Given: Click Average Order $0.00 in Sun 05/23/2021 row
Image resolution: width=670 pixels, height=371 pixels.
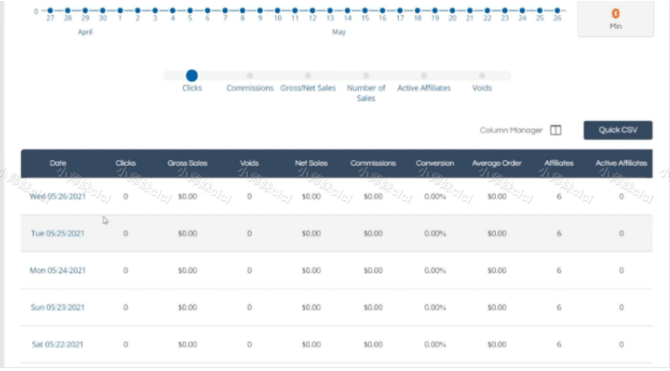Looking at the screenshot, I should [497, 307].
